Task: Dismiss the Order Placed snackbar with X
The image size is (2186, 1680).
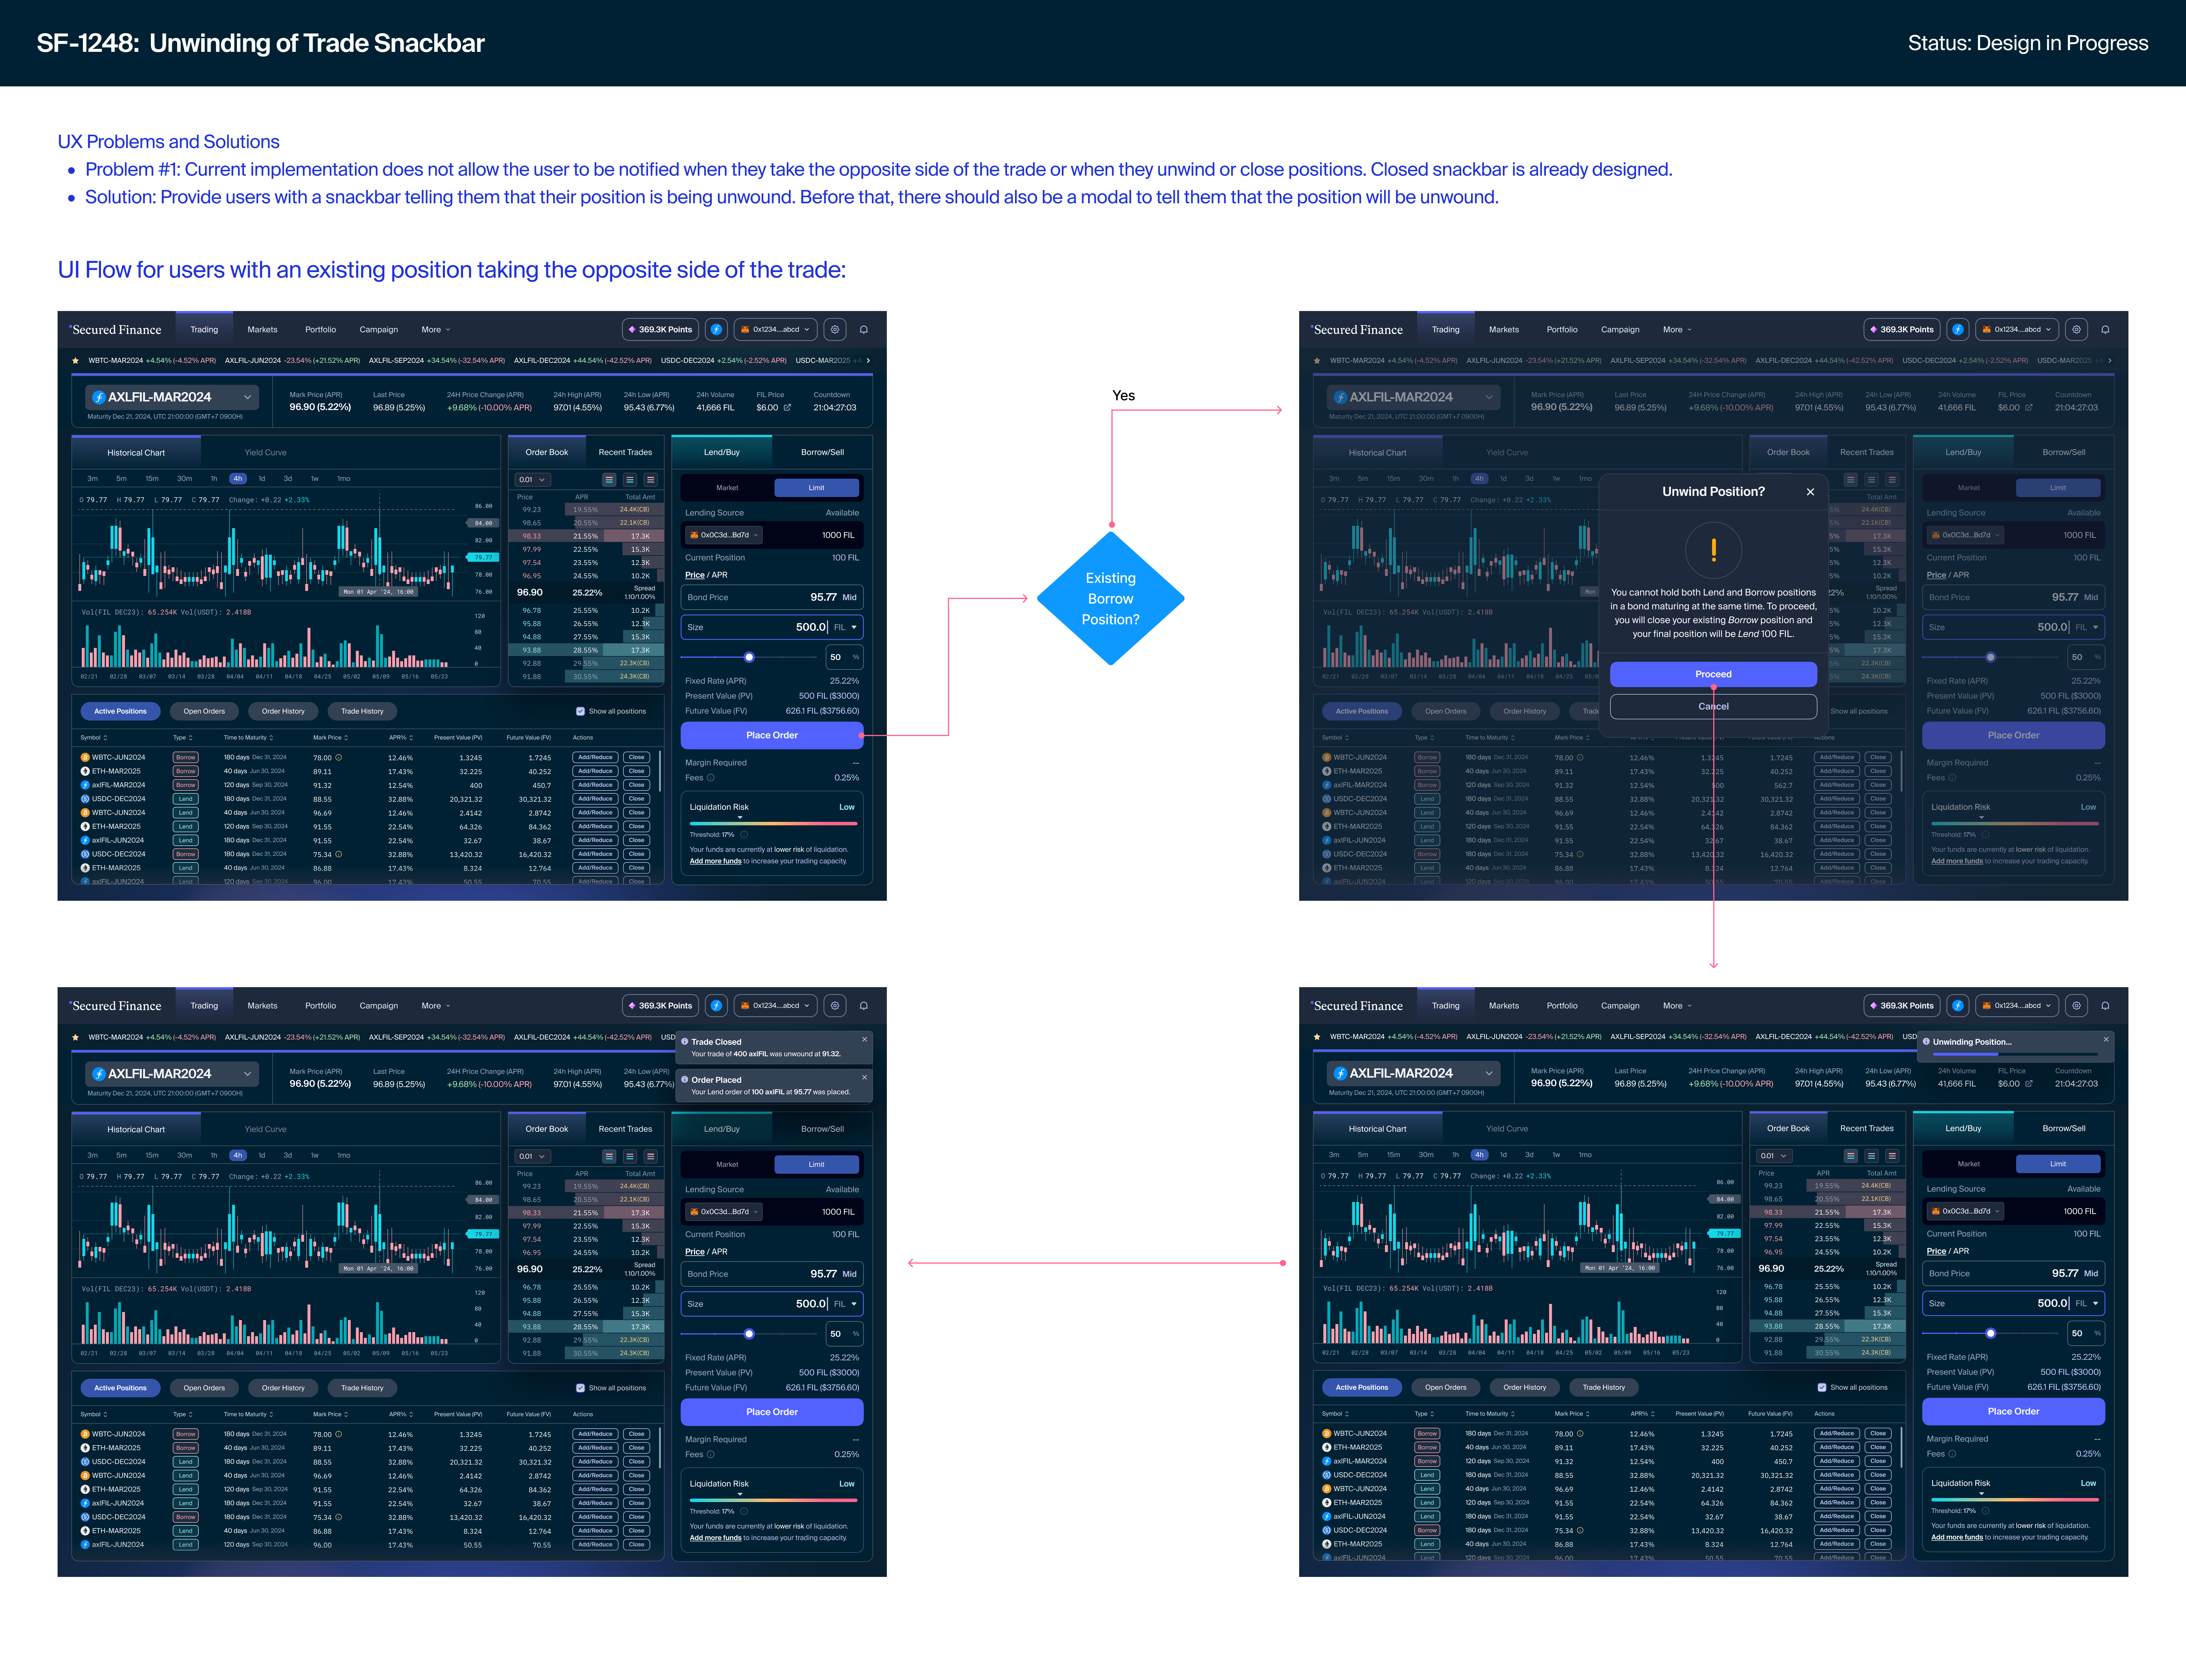Action: pyautogui.click(x=865, y=1077)
